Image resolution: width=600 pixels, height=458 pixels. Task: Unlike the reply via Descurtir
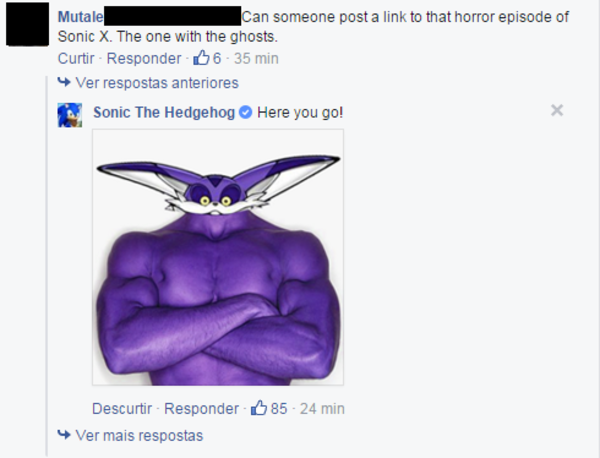122,409
